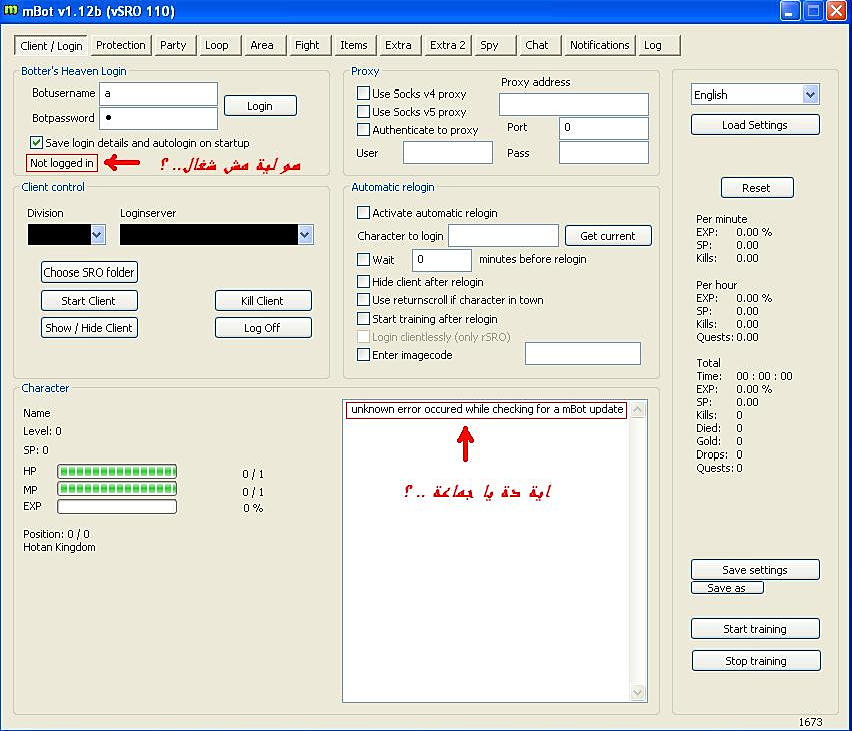
Task: Tick the Enter imagecode checkbox
Action: (363, 355)
